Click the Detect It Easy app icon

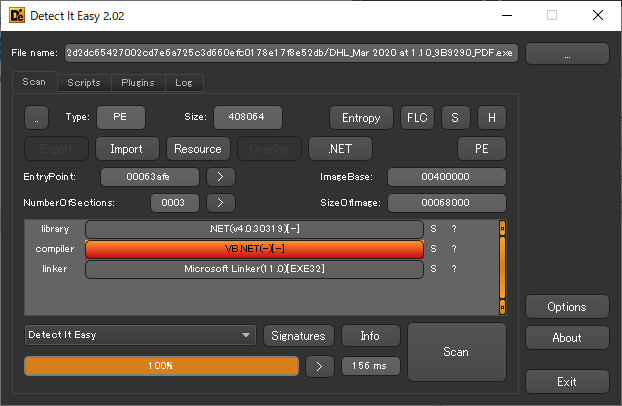17,15
